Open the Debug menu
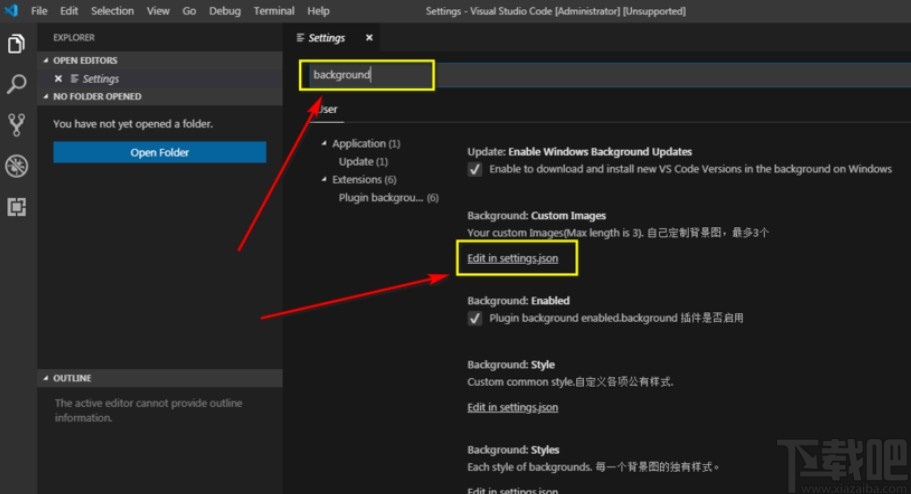This screenshot has height=494, width=911. coord(225,11)
